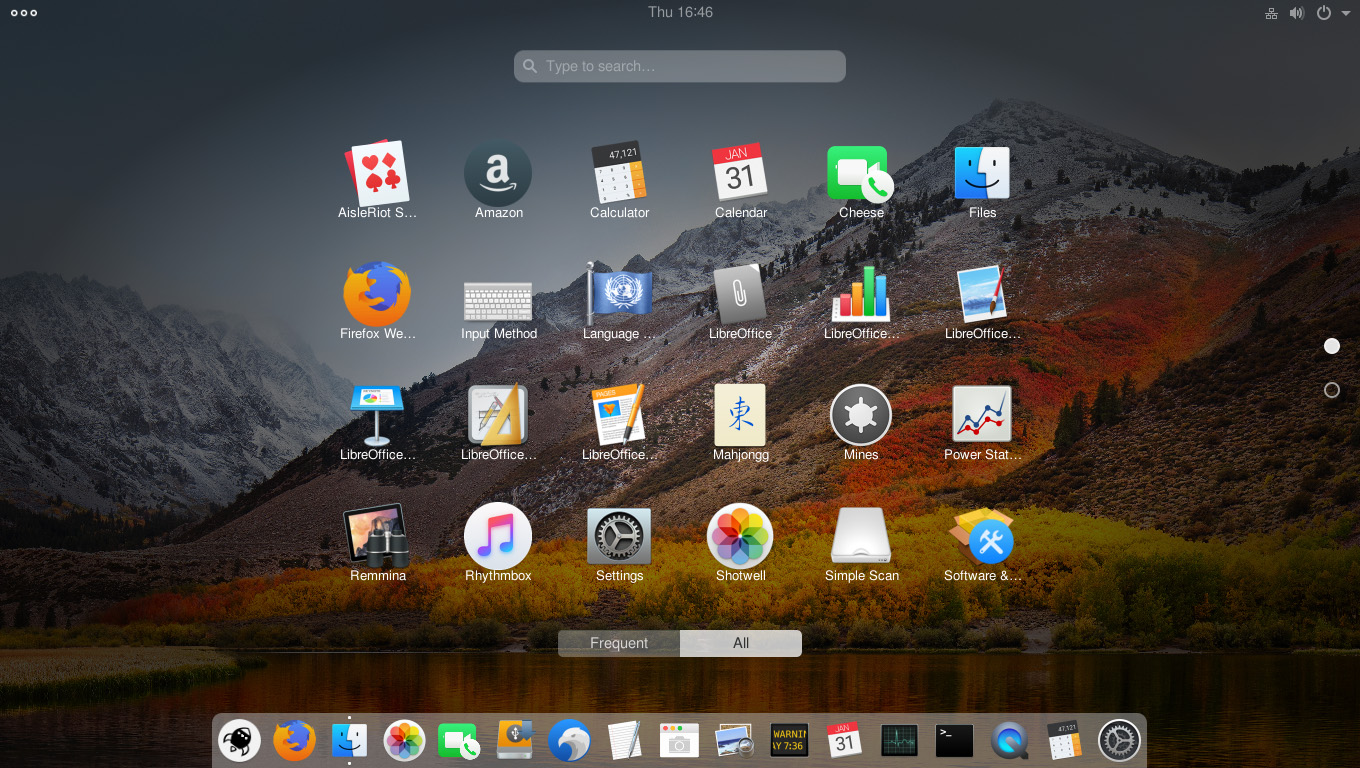The image size is (1360, 768).
Task: Launch LibreOffice pages-and-pen writer icon
Action: tap(619, 416)
